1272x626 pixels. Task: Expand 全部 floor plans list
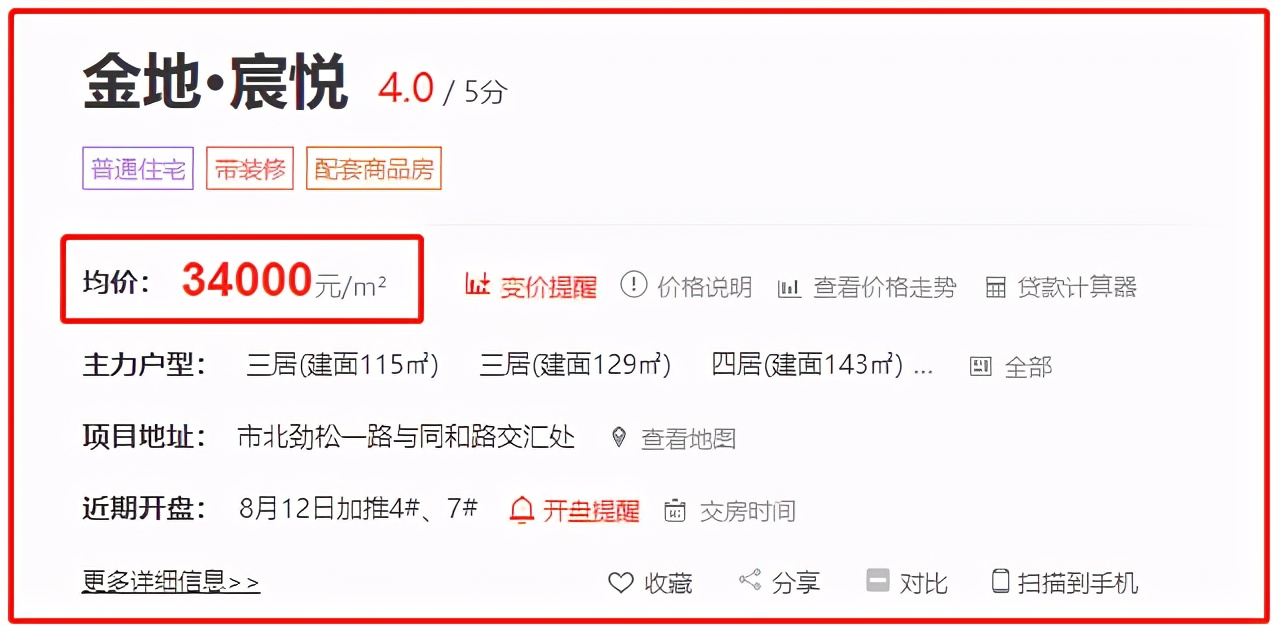pos(1012,366)
